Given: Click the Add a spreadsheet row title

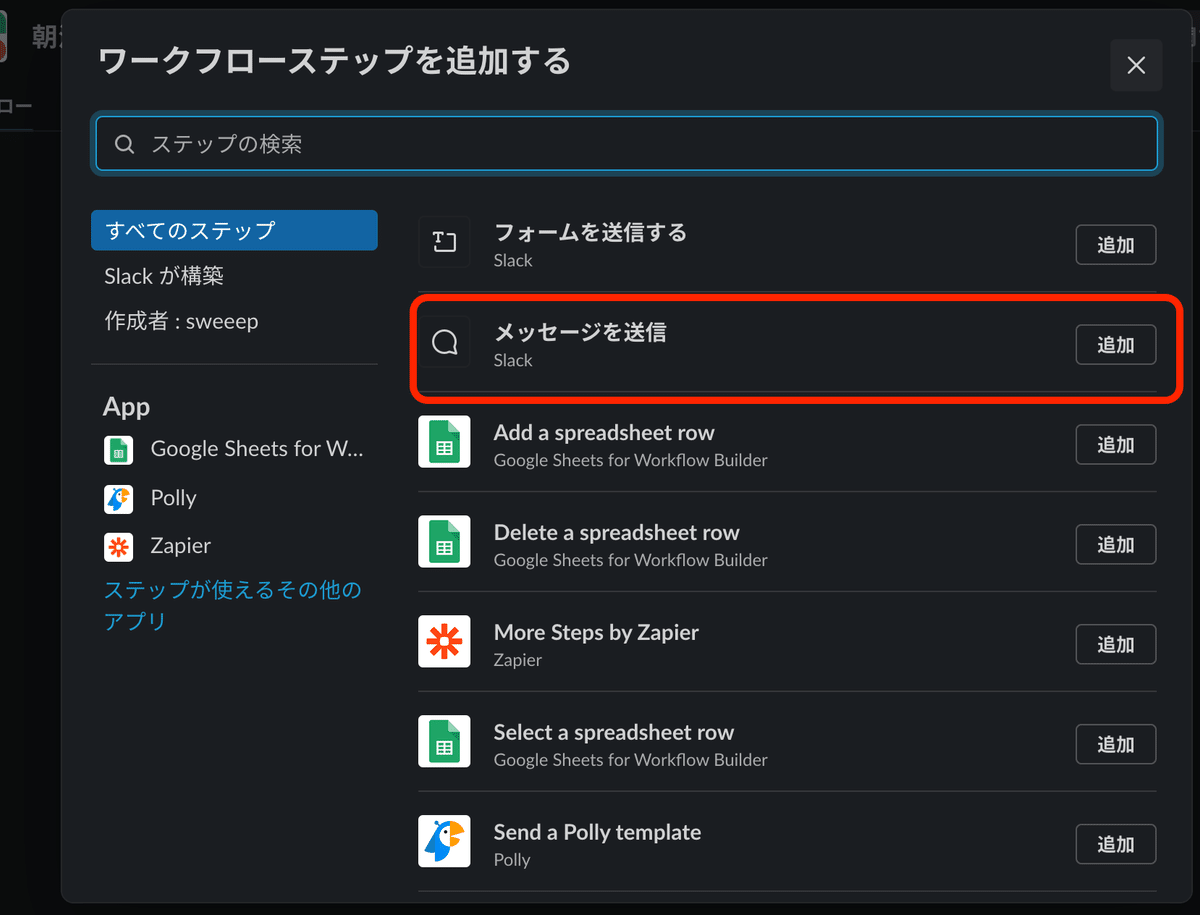Looking at the screenshot, I should (x=604, y=432).
